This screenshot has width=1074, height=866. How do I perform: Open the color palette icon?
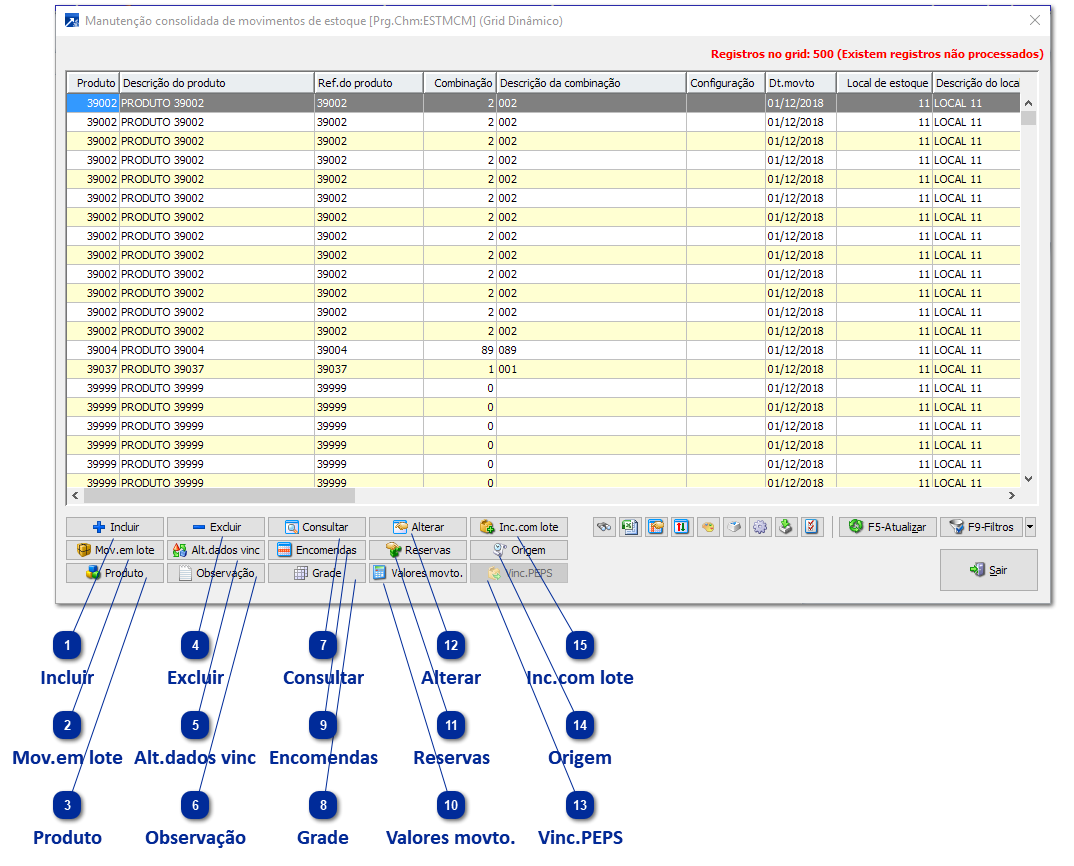click(708, 527)
